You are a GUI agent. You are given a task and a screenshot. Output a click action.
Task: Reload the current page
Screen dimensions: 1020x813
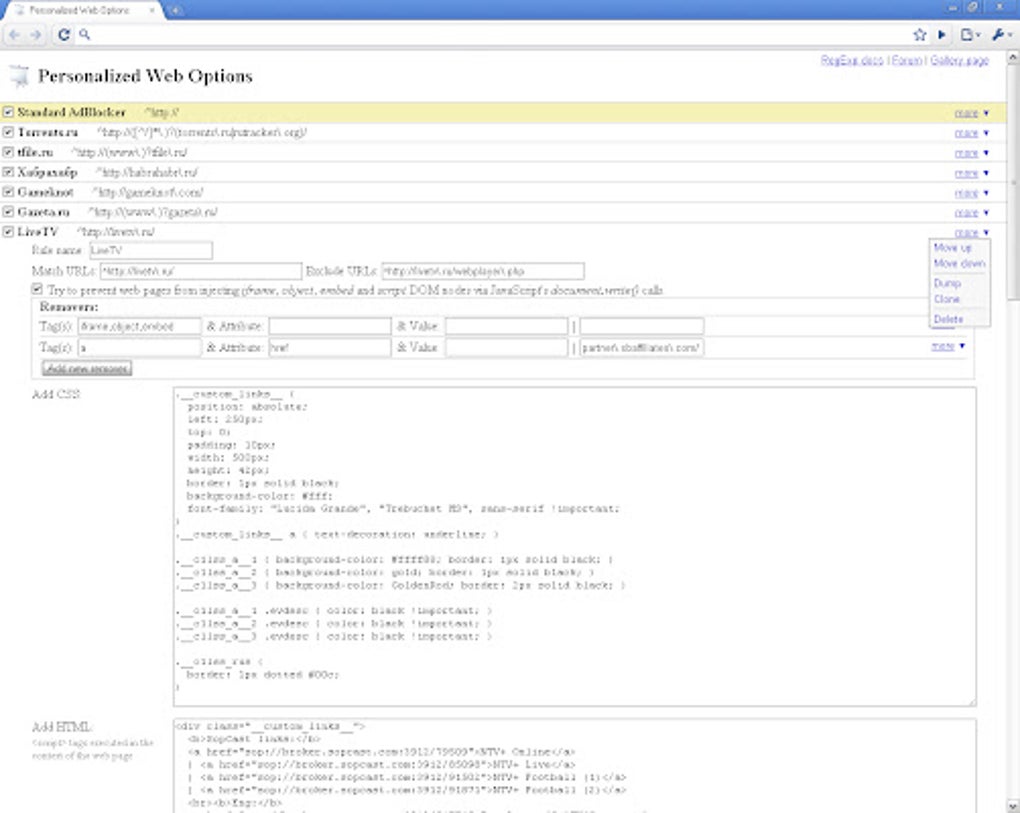[64, 35]
